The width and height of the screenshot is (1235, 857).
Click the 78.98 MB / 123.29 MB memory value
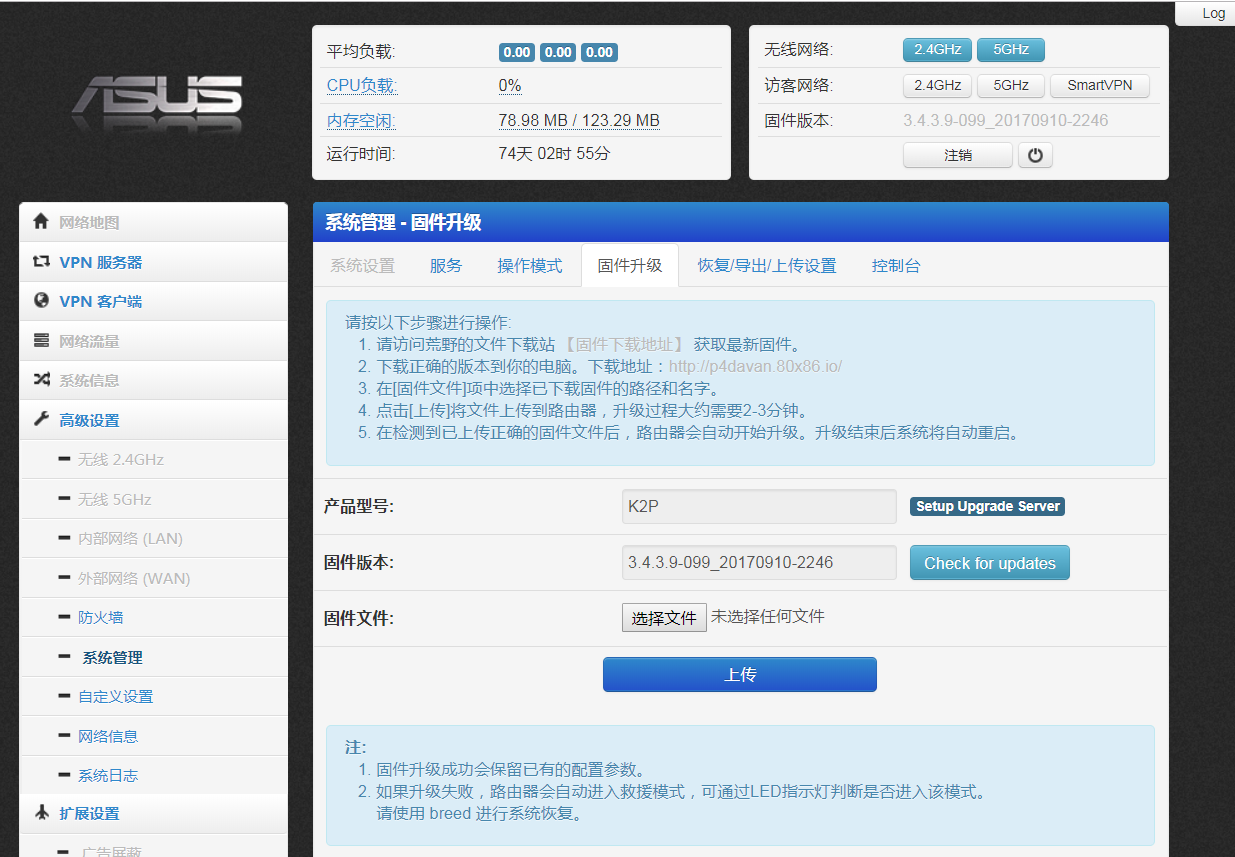pyautogui.click(x=579, y=121)
